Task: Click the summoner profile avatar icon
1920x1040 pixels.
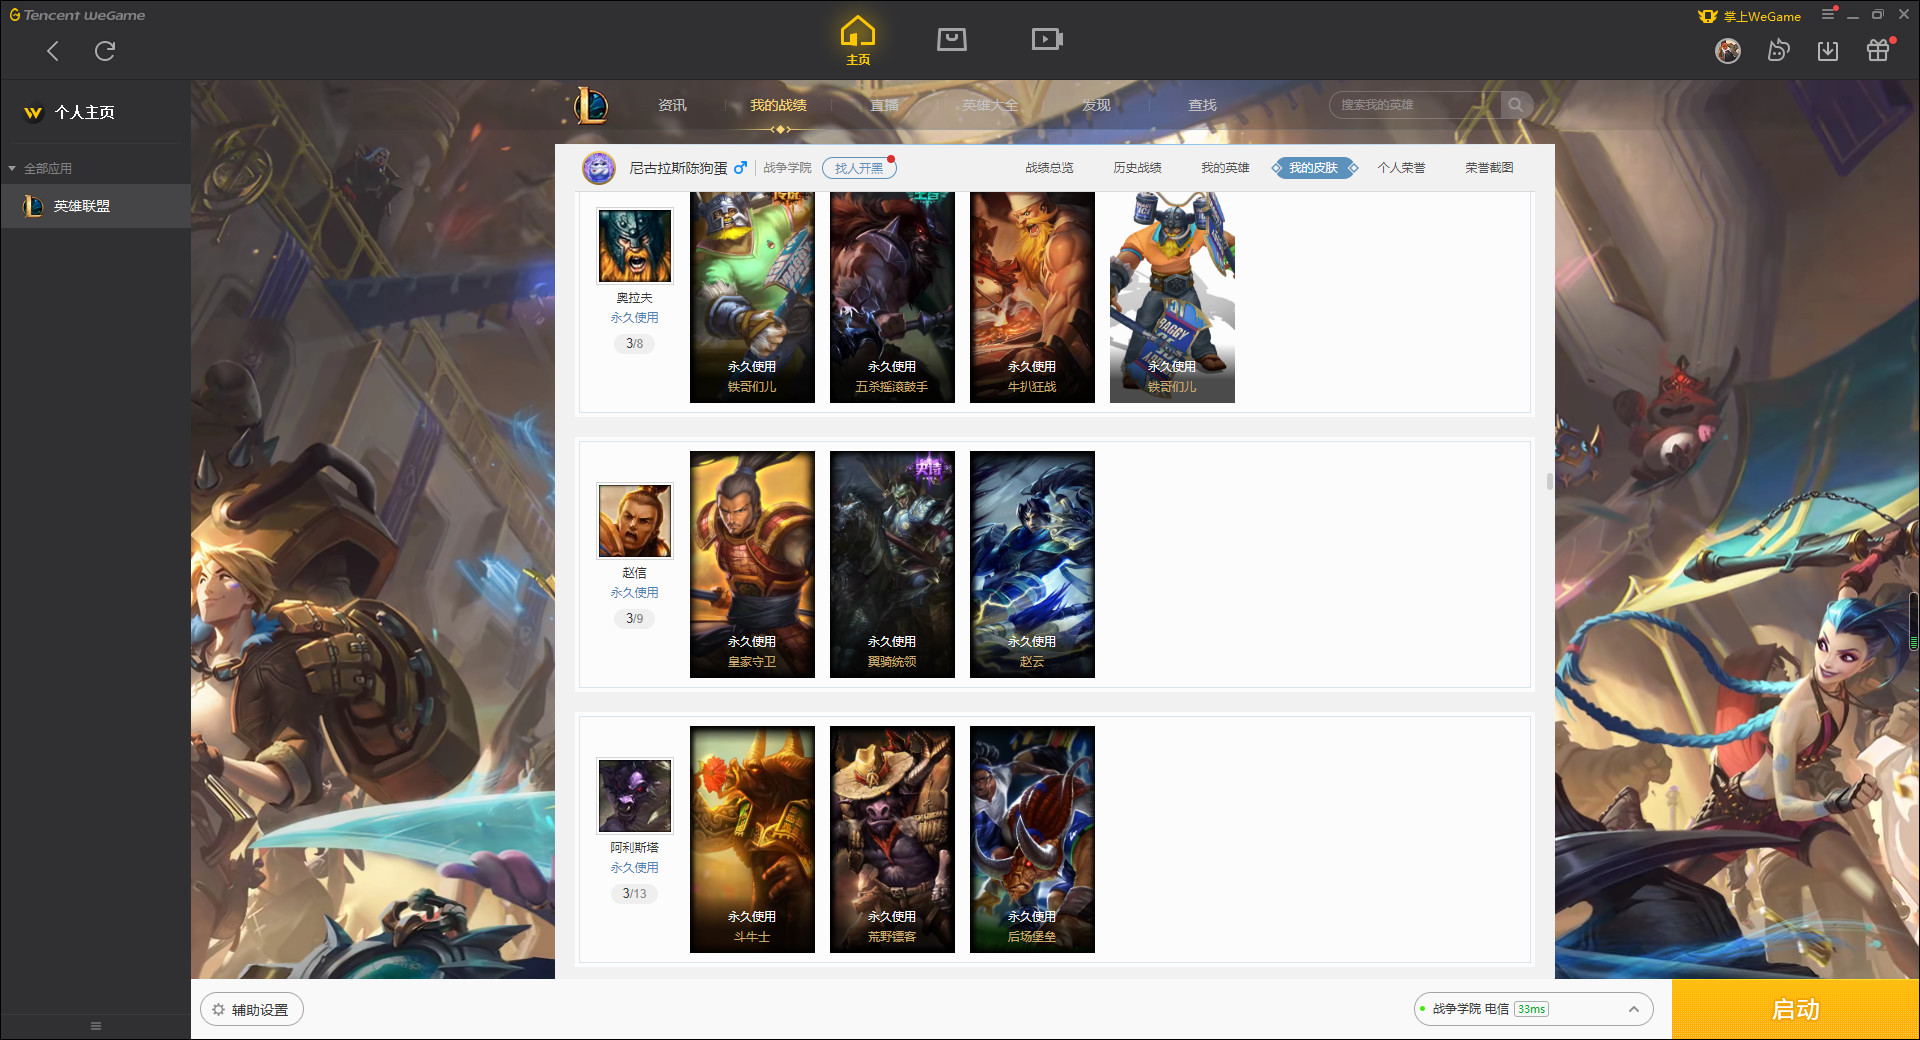Action: click(599, 168)
